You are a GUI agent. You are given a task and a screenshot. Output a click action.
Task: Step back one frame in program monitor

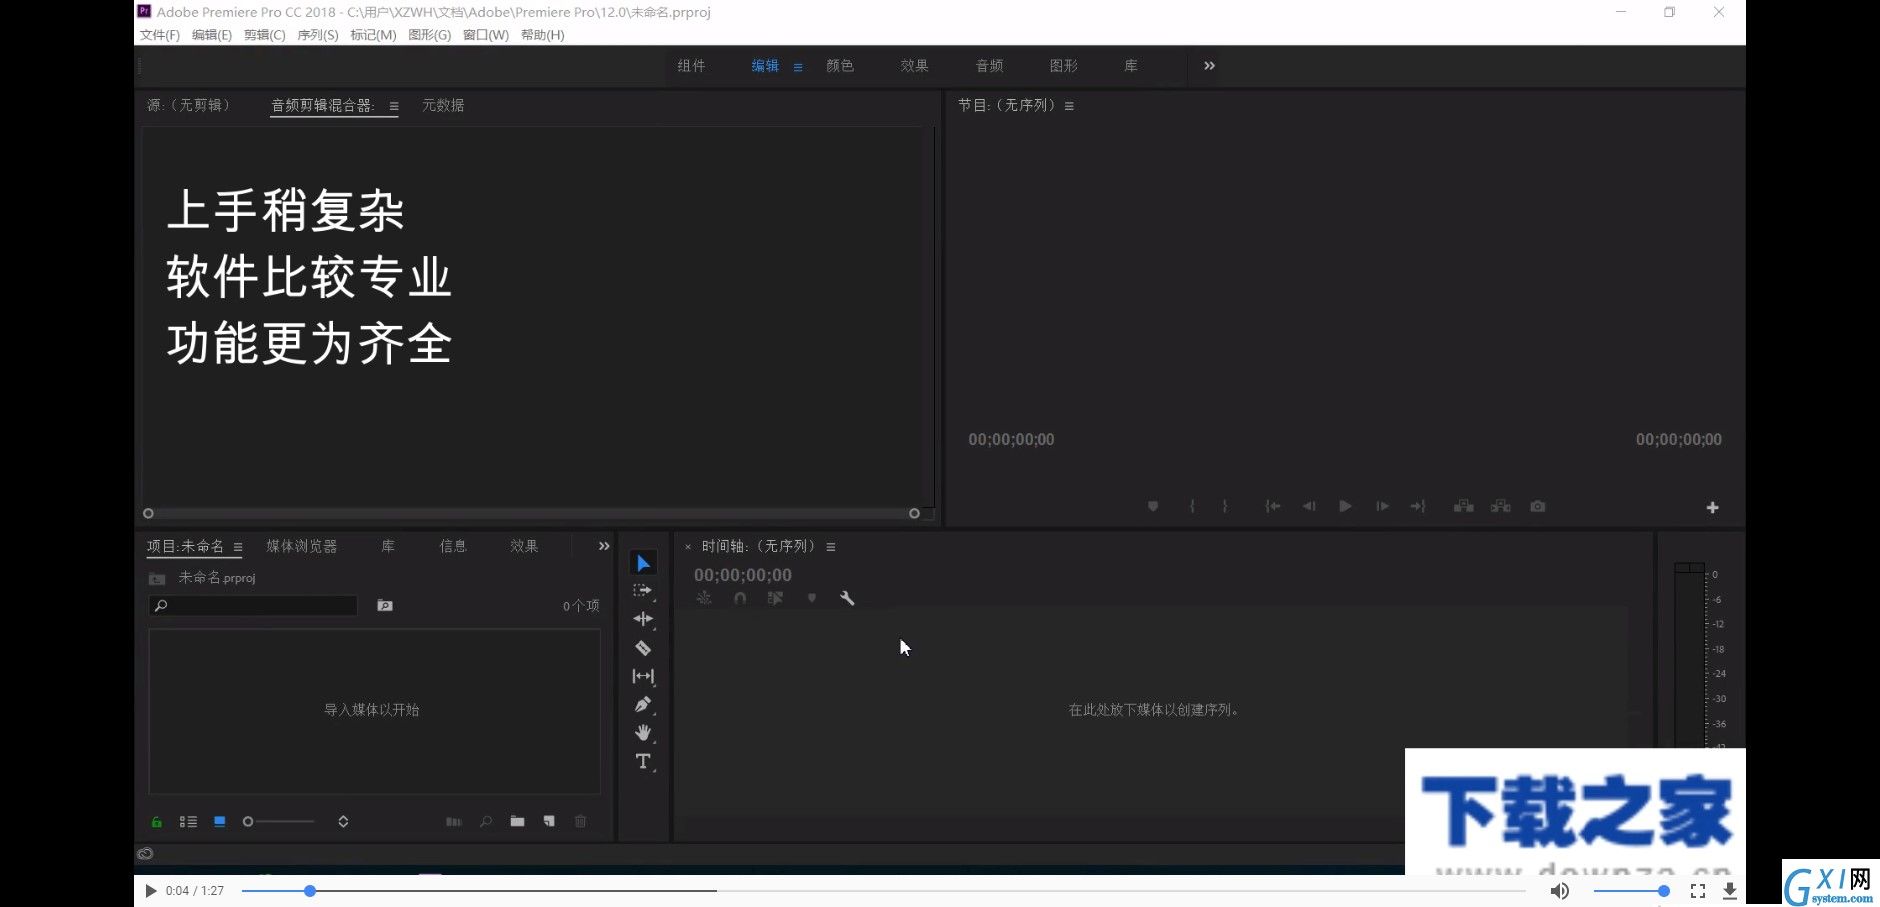click(1309, 507)
